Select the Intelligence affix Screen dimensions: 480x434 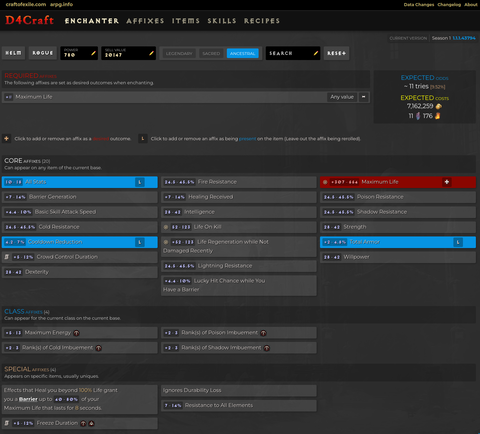tap(239, 212)
